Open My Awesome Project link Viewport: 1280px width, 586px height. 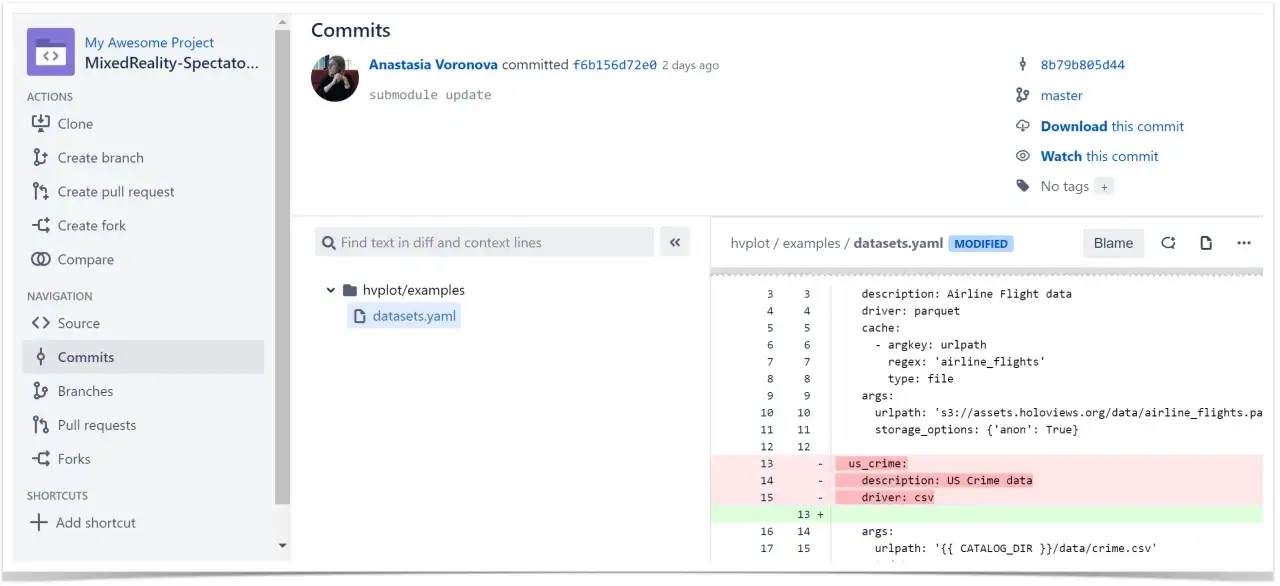(x=149, y=42)
